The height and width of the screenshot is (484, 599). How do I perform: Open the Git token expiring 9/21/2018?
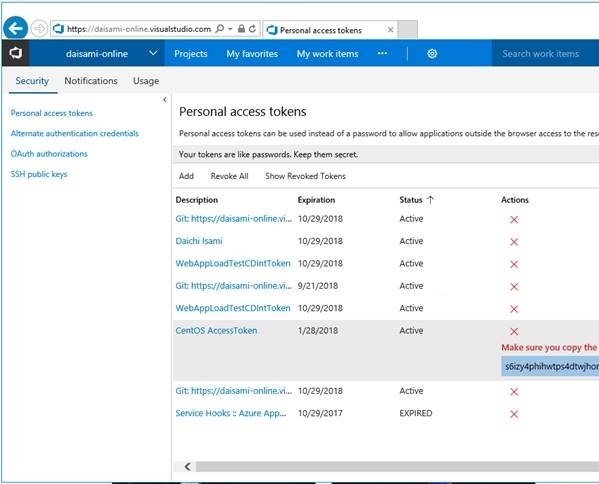coord(233,286)
